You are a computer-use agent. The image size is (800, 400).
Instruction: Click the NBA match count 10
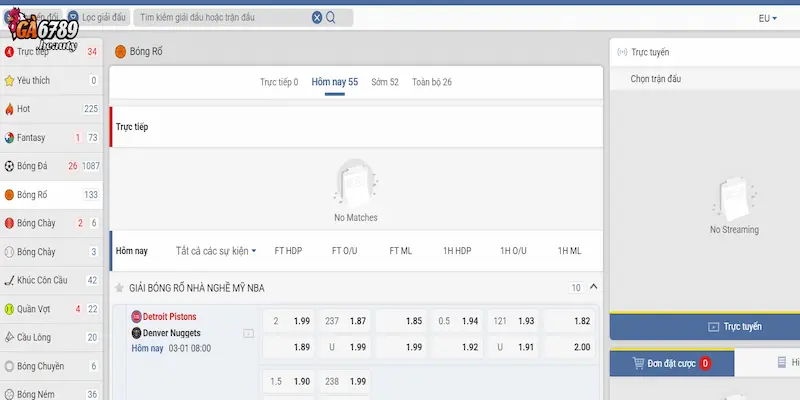(576, 288)
